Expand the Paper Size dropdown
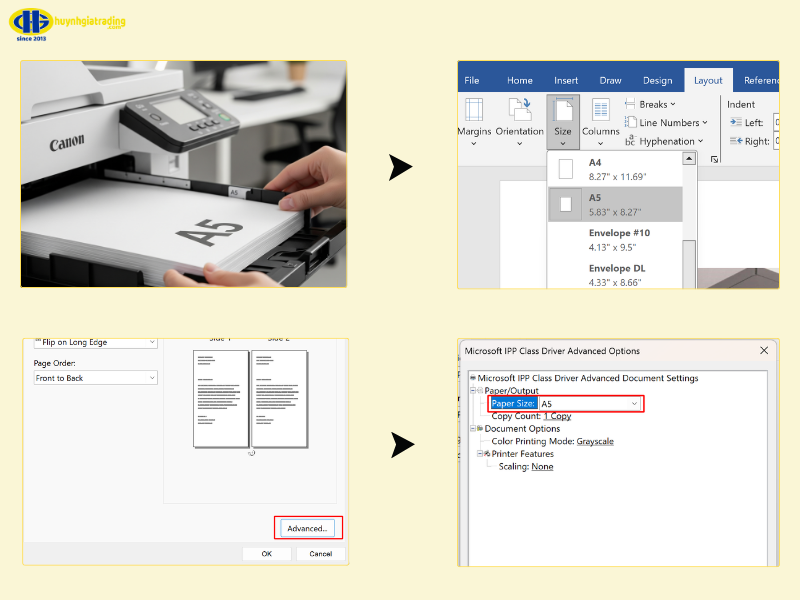The height and width of the screenshot is (600, 800). [634, 404]
